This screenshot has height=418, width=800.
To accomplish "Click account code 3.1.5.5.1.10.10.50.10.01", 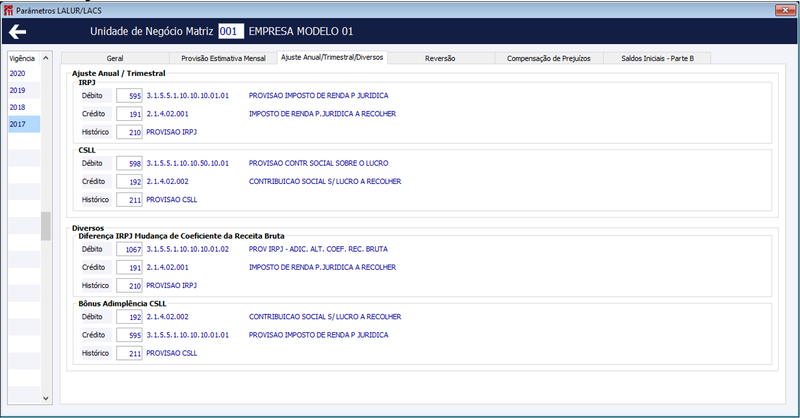I will click(x=188, y=163).
